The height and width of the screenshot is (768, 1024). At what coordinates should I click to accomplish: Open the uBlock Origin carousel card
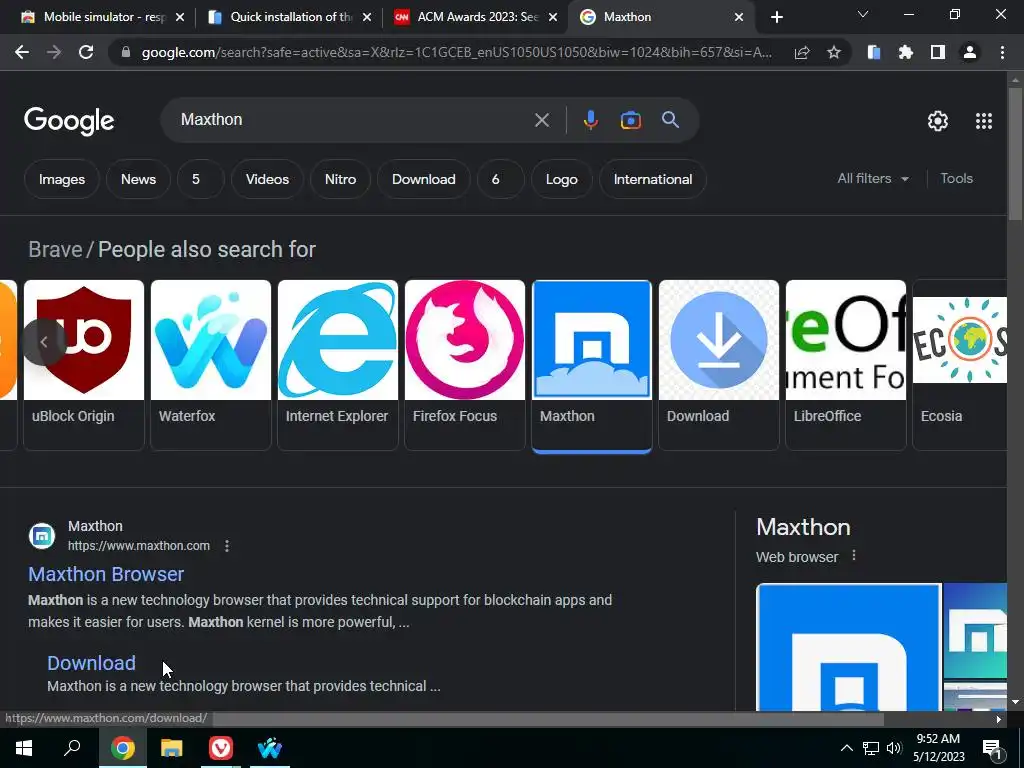click(x=84, y=365)
